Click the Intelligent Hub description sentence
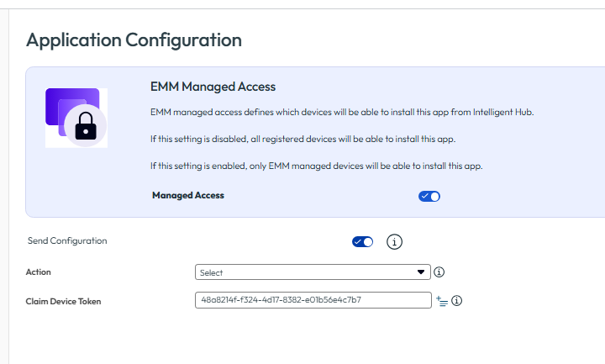Viewport: 605px width, 364px height. [x=342, y=112]
